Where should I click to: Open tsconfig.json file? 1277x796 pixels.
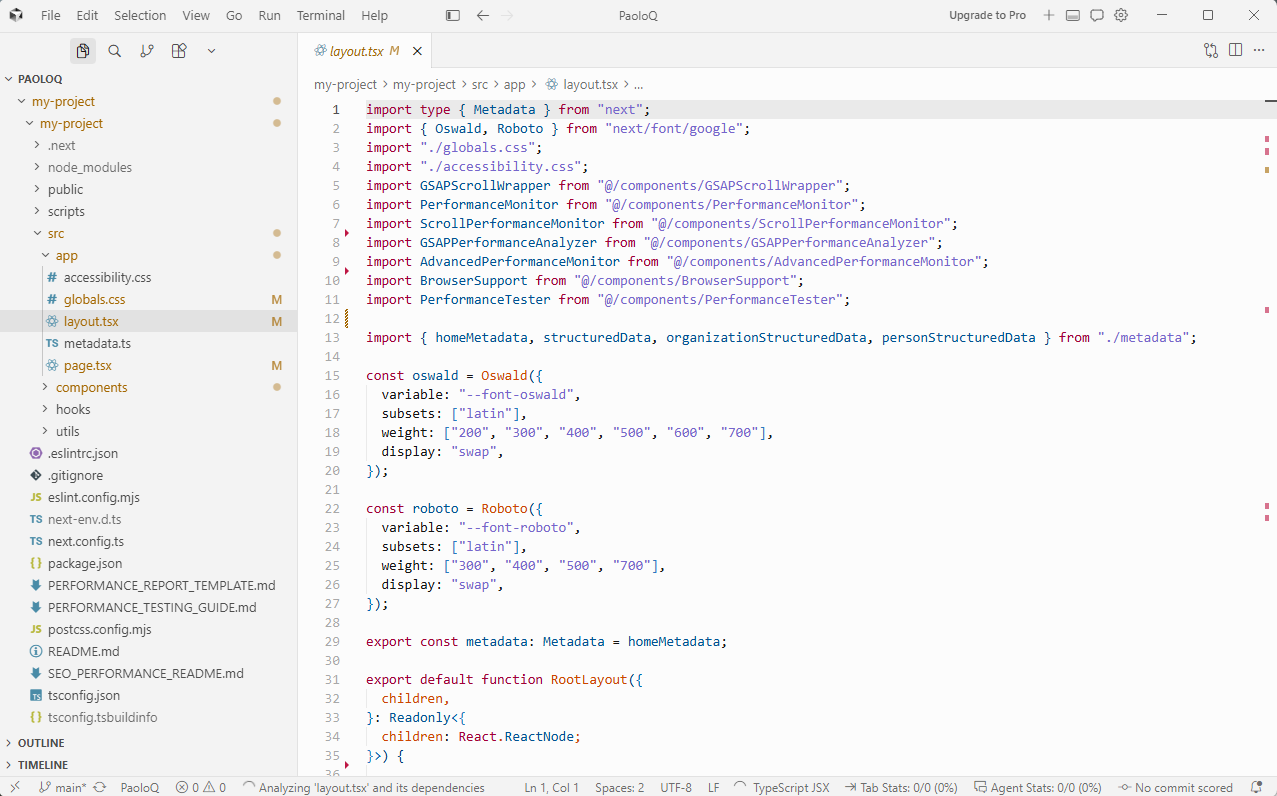[148, 695]
